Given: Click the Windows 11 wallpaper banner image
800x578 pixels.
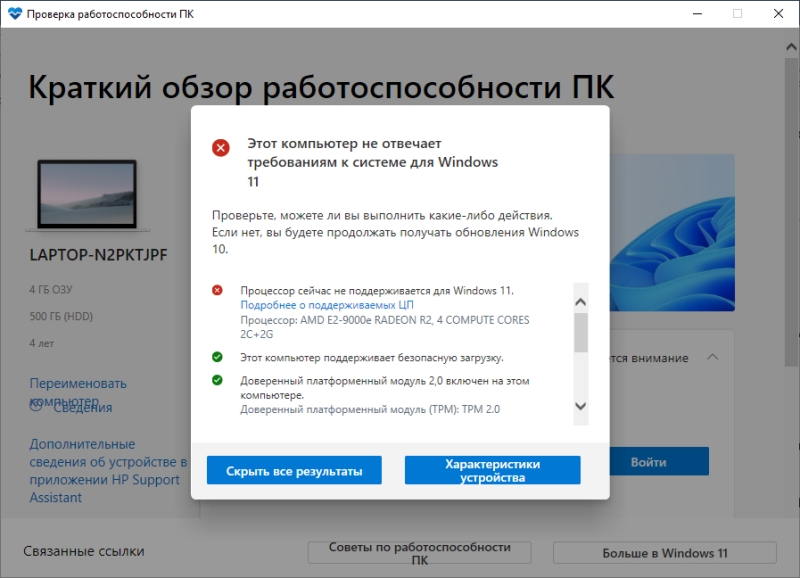Looking at the screenshot, I should pos(672,233).
